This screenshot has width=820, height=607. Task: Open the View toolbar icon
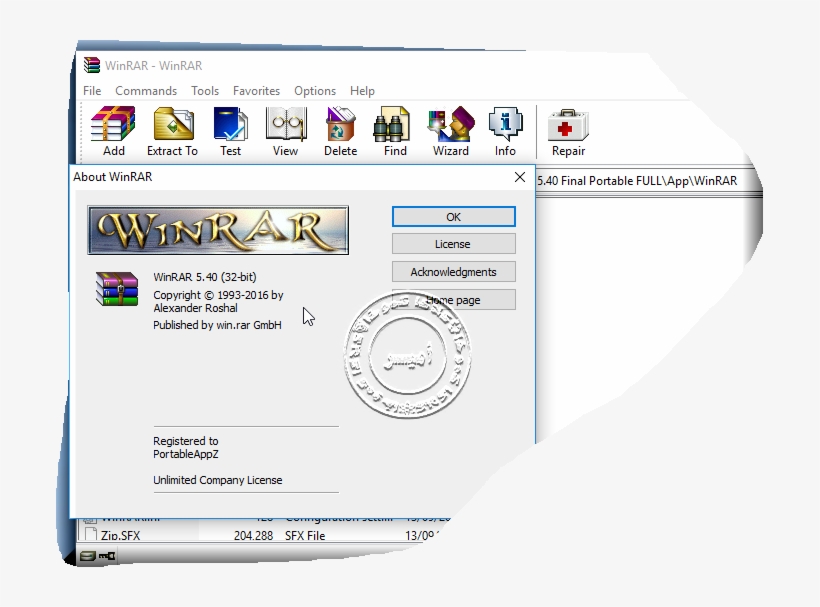click(x=285, y=124)
